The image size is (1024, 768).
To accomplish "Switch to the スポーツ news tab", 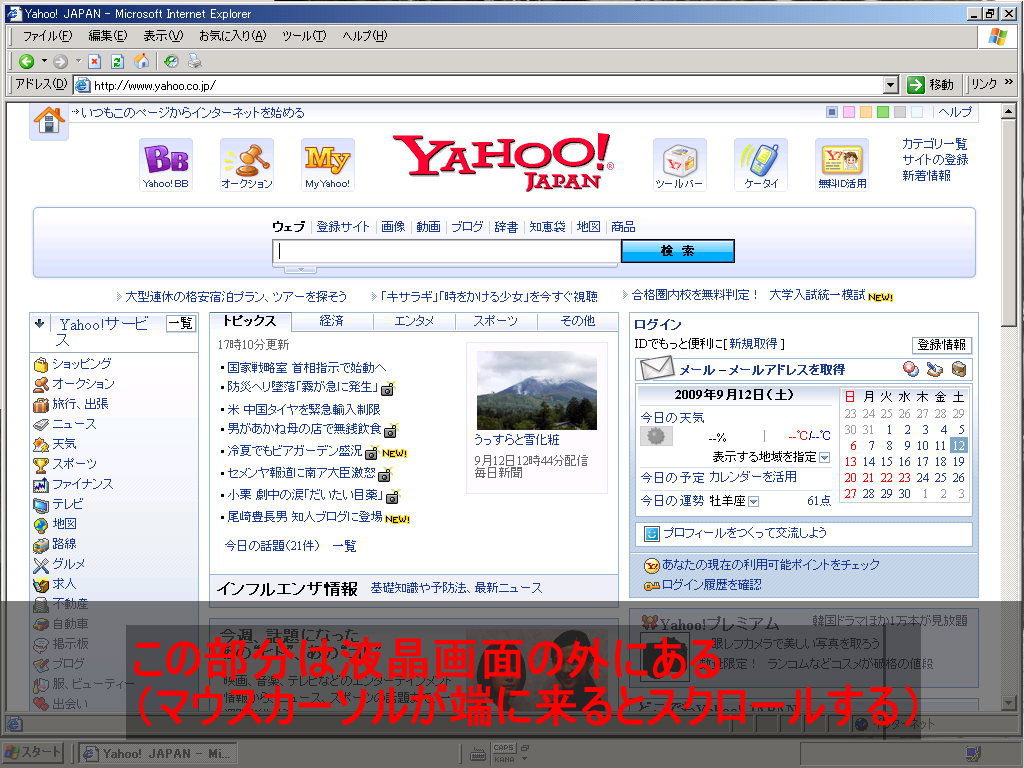I will click(496, 321).
